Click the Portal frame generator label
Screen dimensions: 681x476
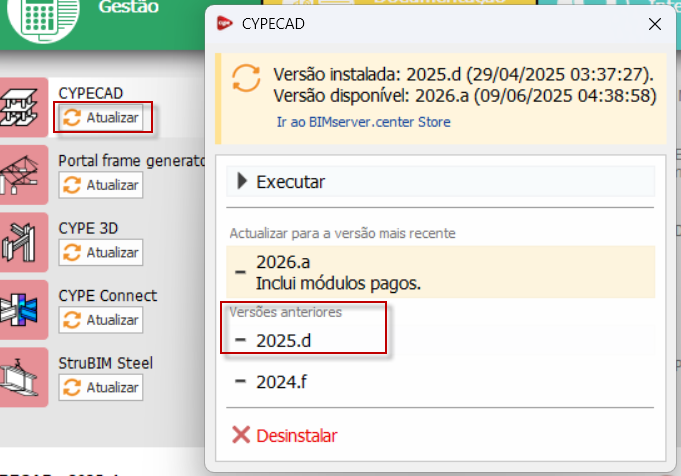132,161
